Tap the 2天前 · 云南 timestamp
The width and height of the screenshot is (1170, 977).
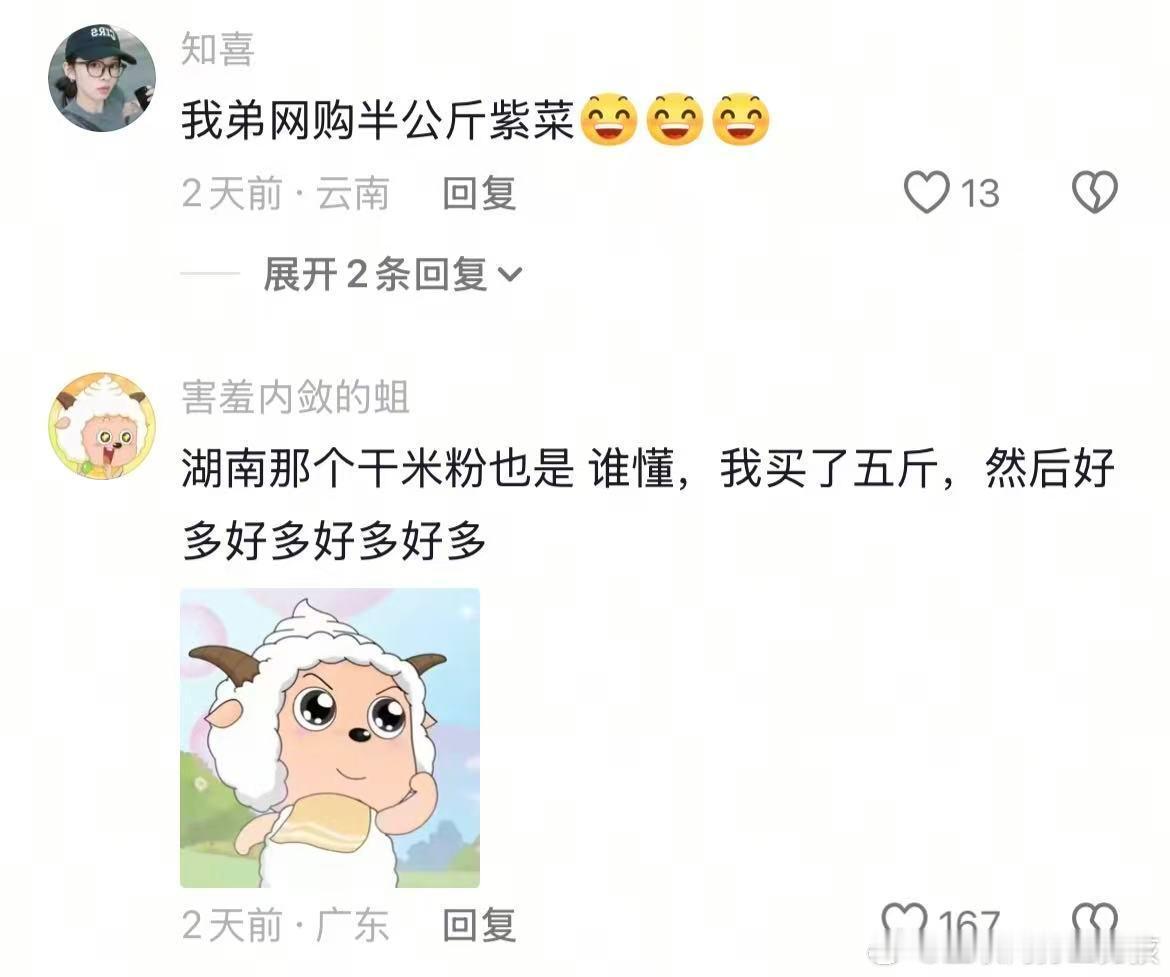(285, 193)
